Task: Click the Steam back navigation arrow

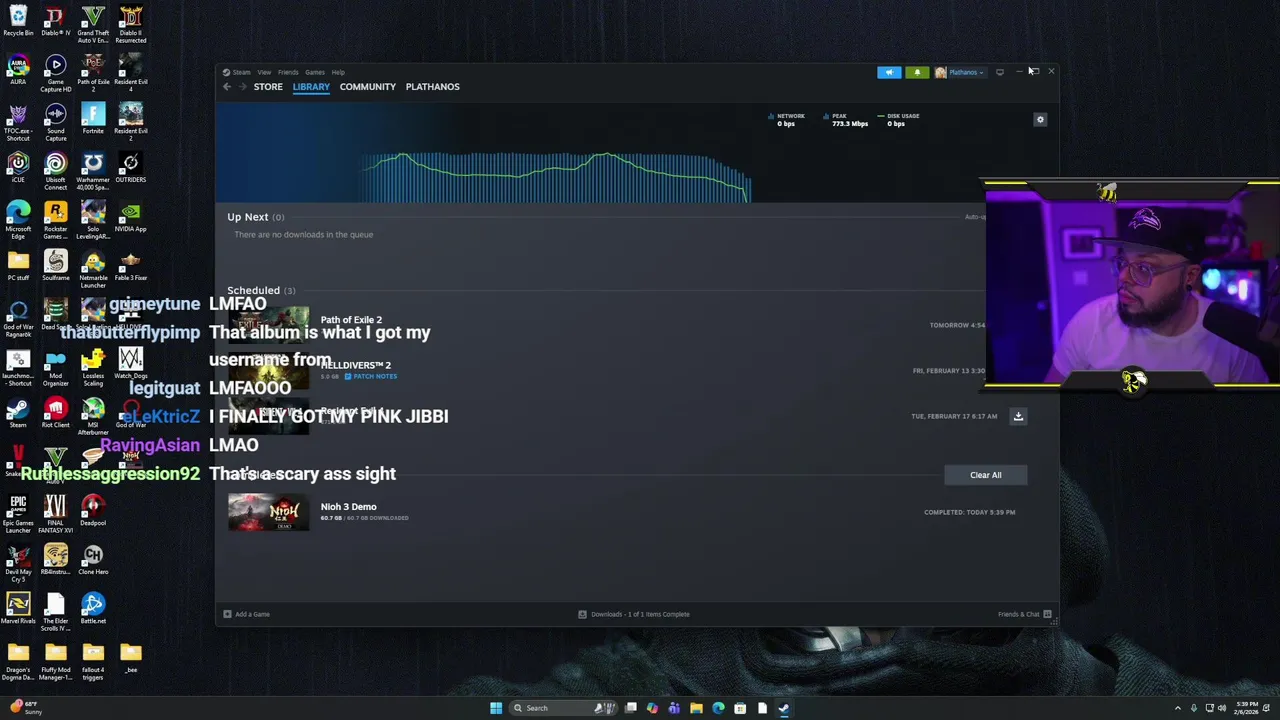Action: pyautogui.click(x=227, y=87)
